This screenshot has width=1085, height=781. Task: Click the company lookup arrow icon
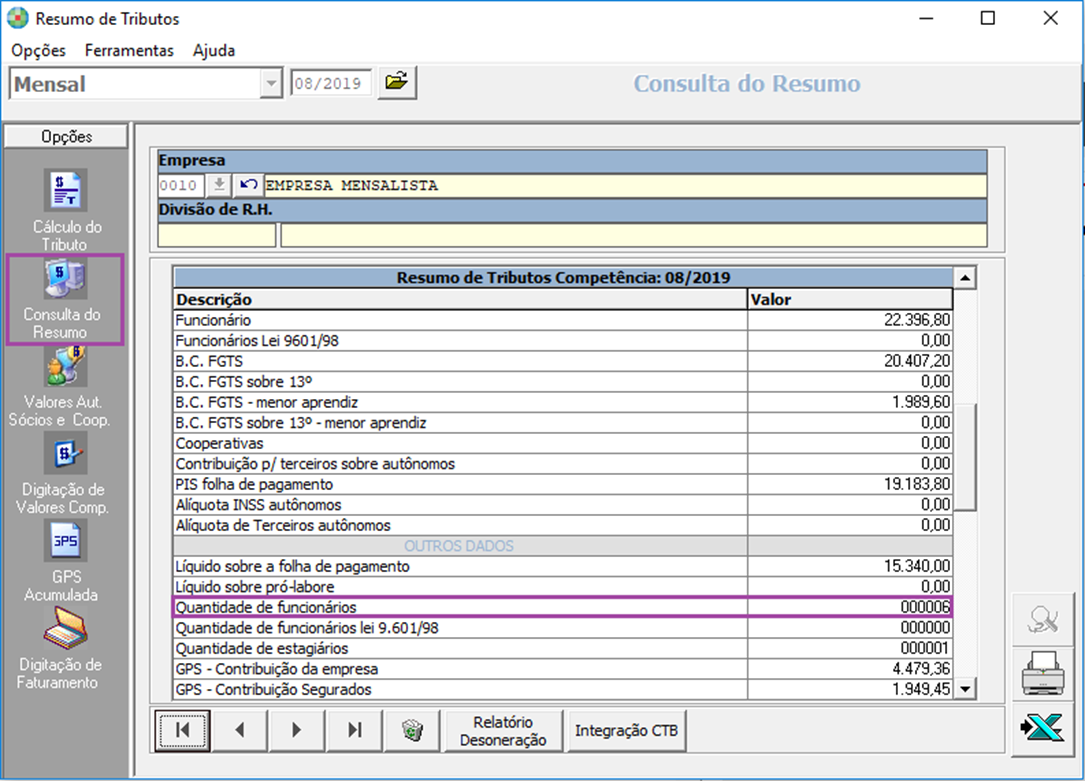(219, 185)
